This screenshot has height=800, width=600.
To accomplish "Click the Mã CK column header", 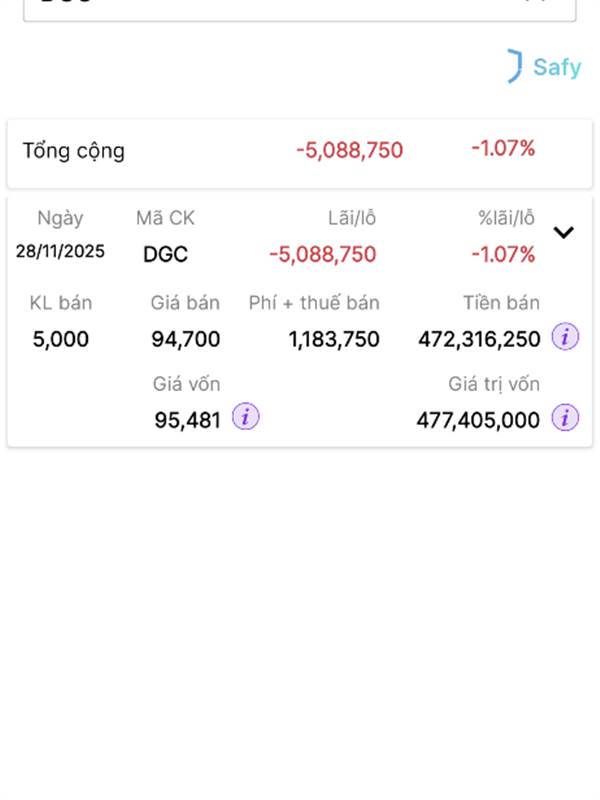I will pos(165,218).
